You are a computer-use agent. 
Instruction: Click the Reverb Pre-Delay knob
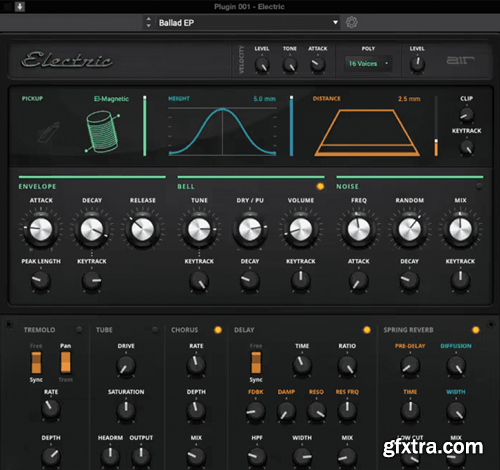(x=410, y=365)
